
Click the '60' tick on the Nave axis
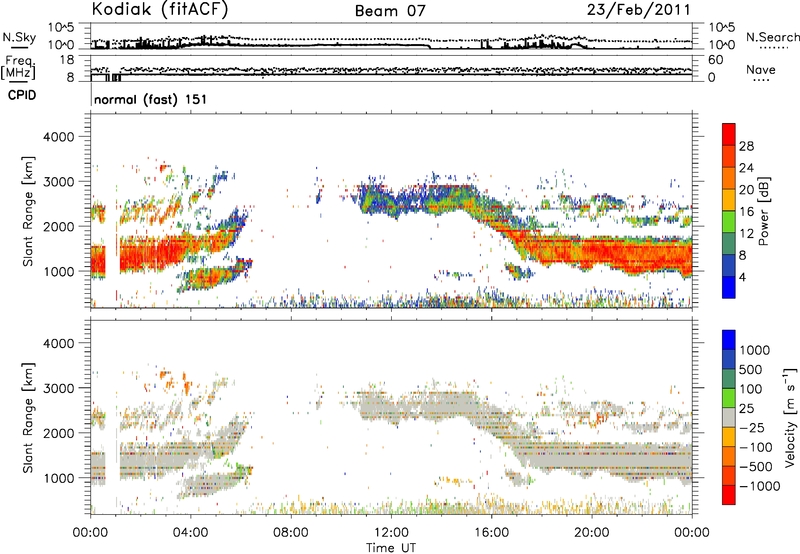715,60
